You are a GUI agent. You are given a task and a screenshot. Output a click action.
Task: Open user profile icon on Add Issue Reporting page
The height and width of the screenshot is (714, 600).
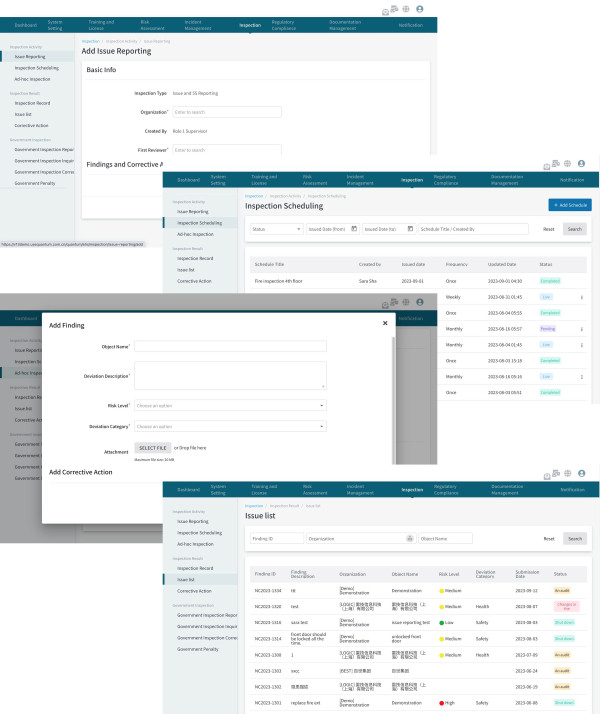tap(420, 9)
